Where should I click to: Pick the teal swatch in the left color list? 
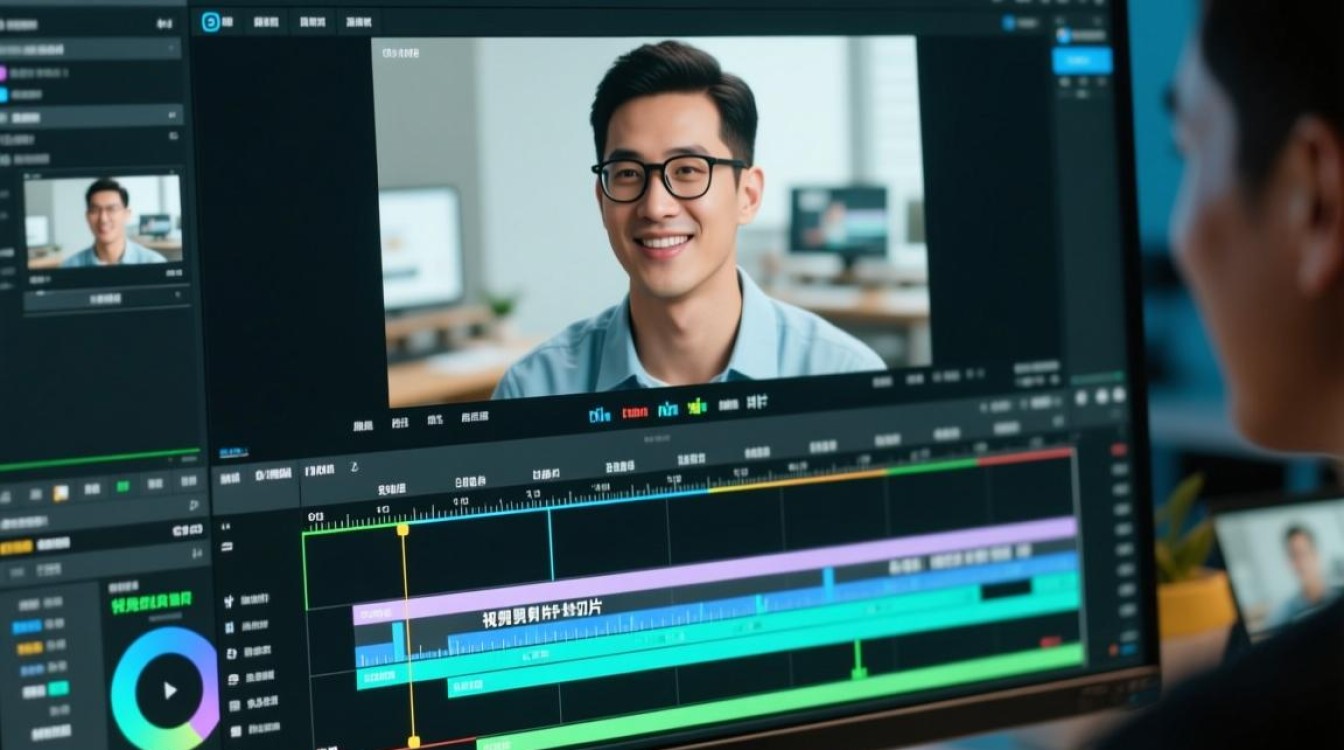59,688
